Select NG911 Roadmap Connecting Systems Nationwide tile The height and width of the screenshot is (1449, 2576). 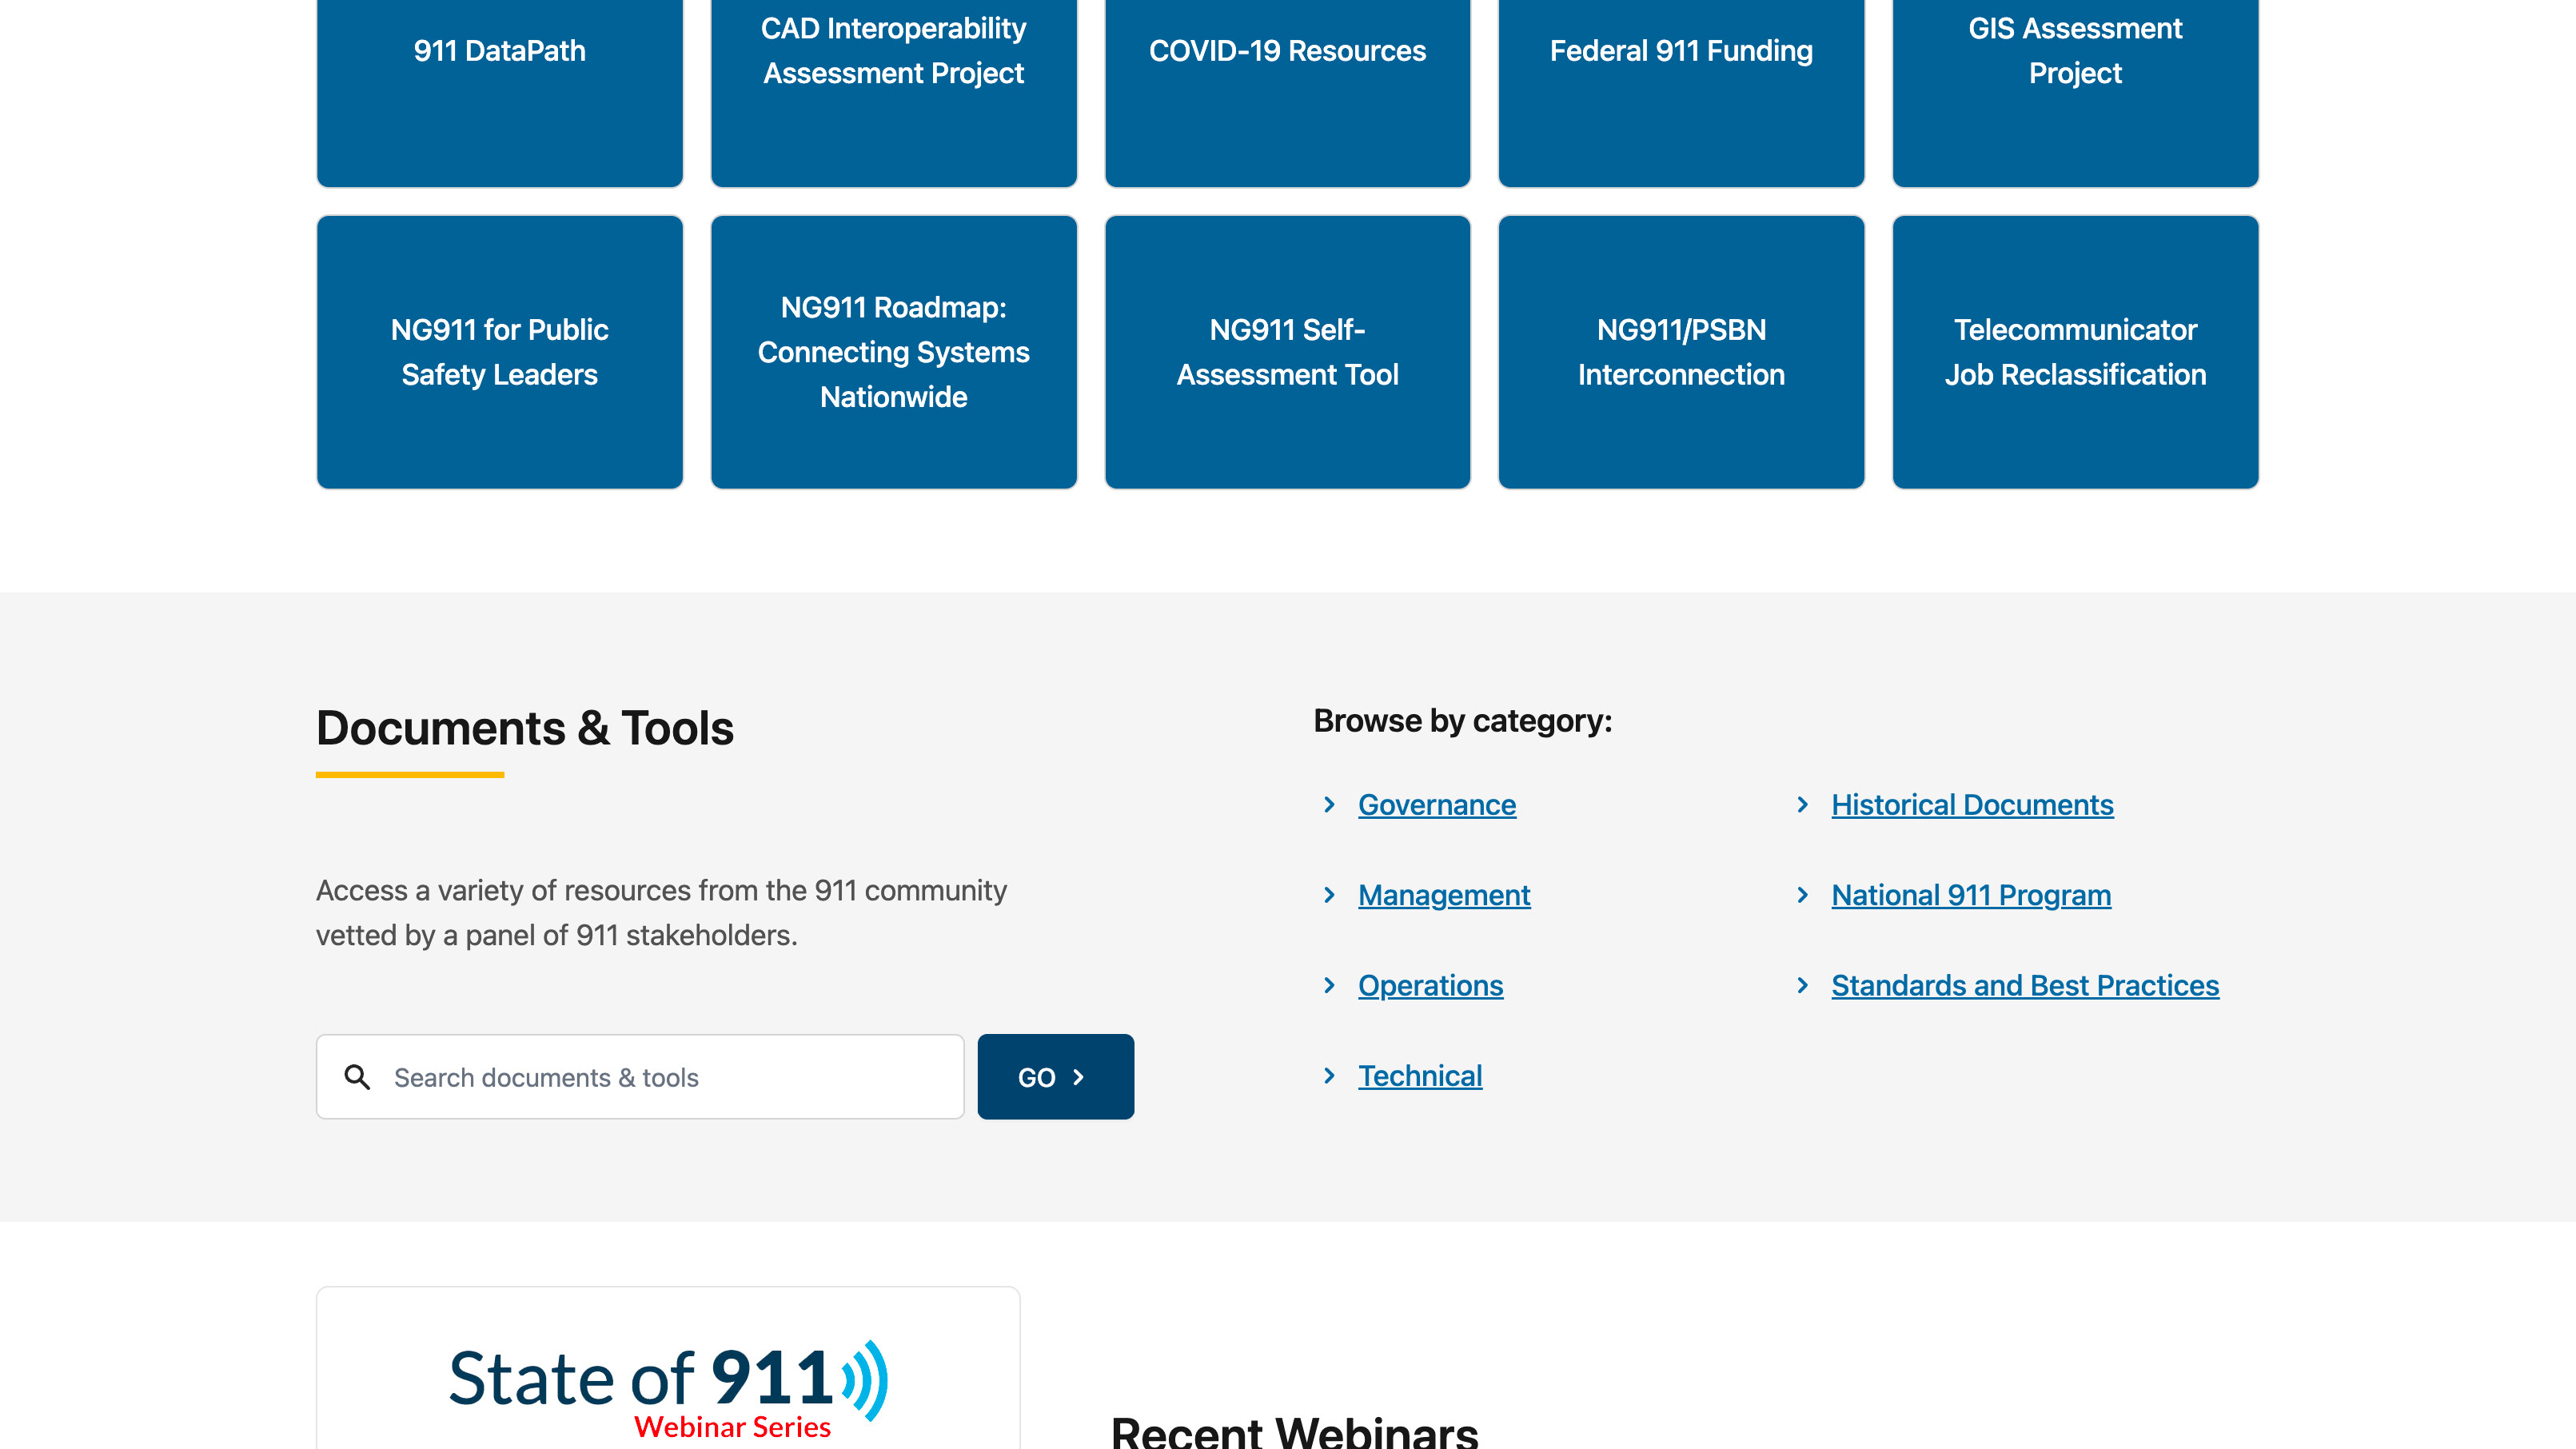pos(893,352)
